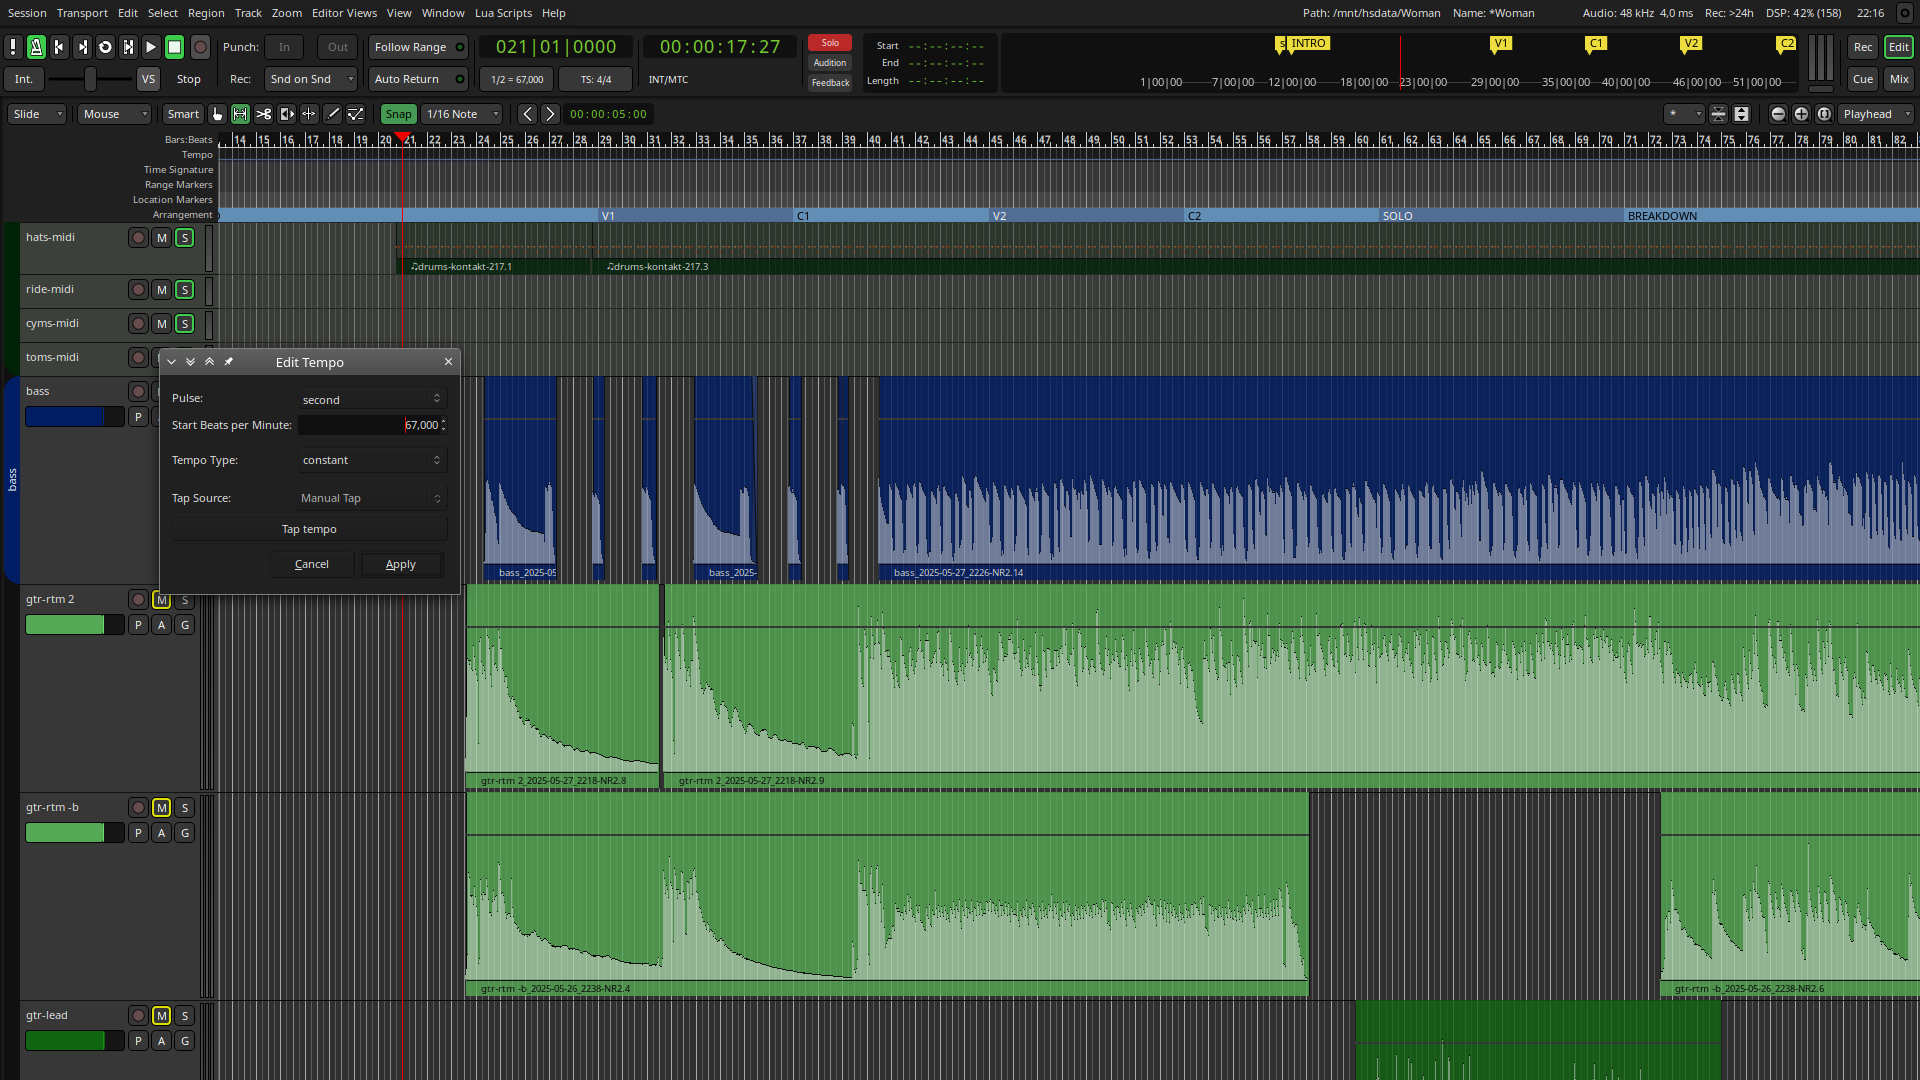Image resolution: width=1920 pixels, height=1080 pixels.
Task: Click the zoom out magnifier icon
Action: [x=1778, y=114]
